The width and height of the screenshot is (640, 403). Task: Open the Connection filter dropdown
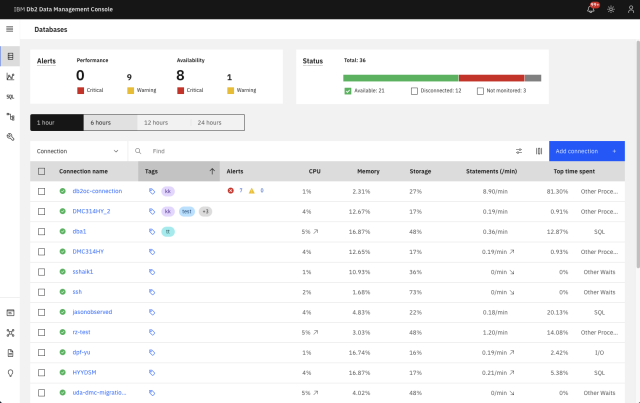point(78,151)
